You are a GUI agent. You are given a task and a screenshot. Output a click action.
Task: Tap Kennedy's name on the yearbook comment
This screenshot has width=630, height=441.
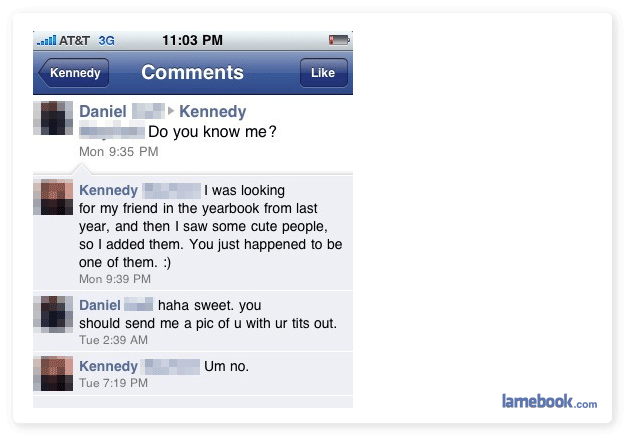[x=108, y=190]
